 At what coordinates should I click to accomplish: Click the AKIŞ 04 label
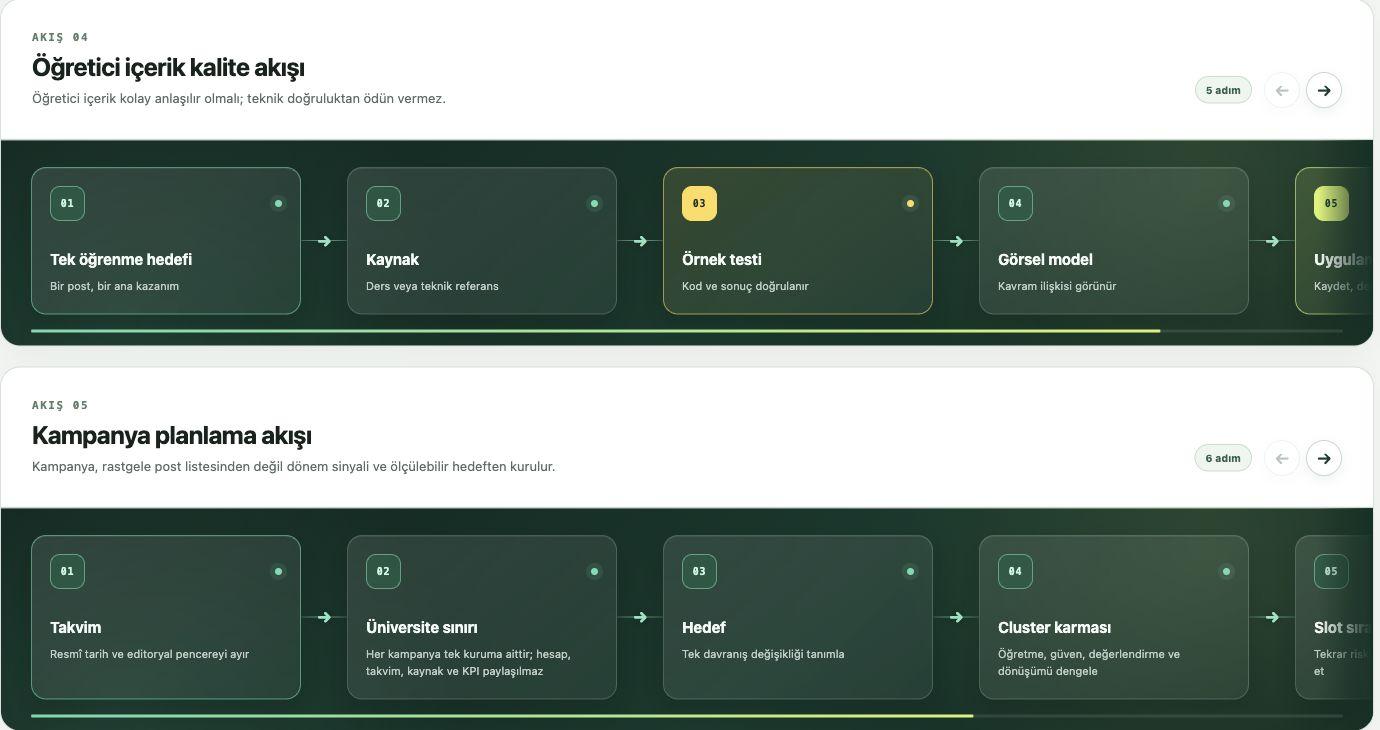pyautogui.click(x=60, y=37)
